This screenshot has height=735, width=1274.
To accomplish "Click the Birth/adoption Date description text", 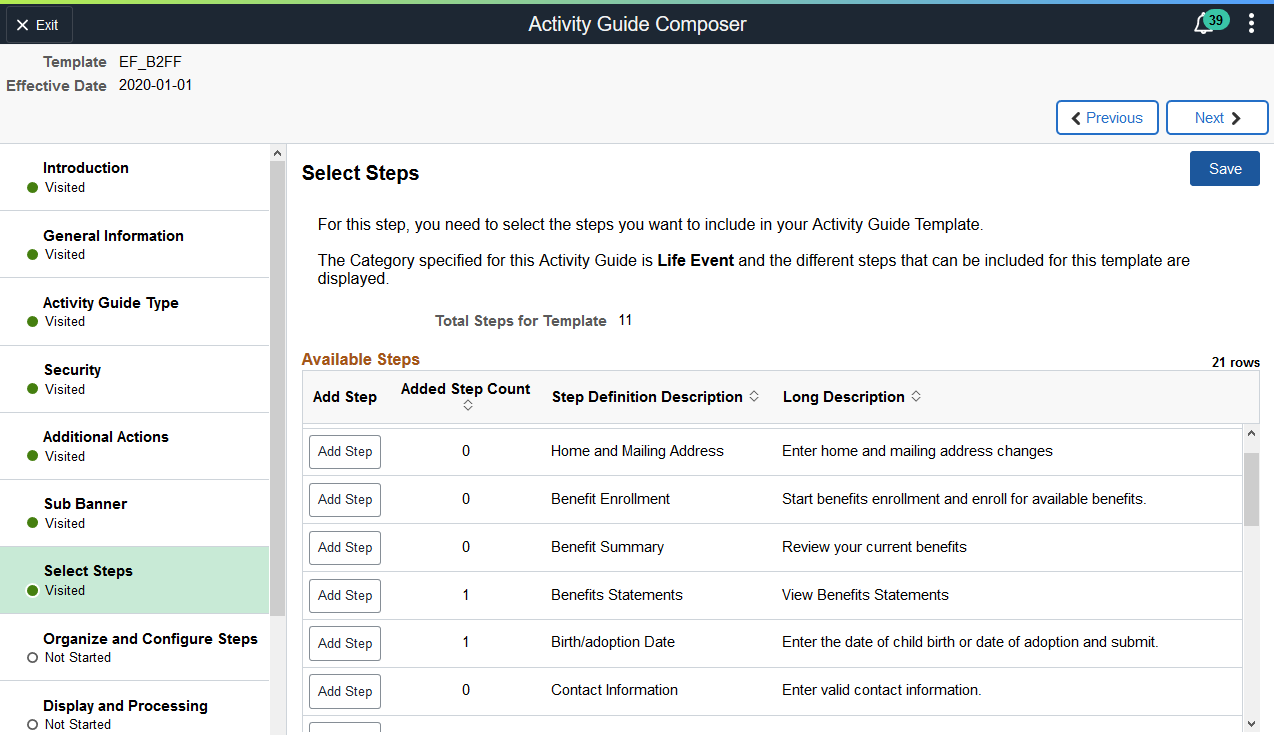I will tap(613, 642).
